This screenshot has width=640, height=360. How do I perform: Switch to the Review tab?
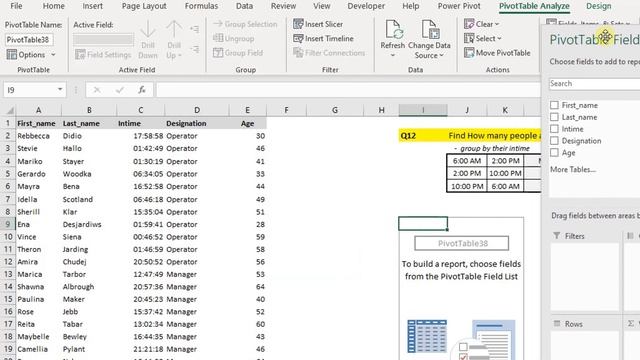[283, 6]
